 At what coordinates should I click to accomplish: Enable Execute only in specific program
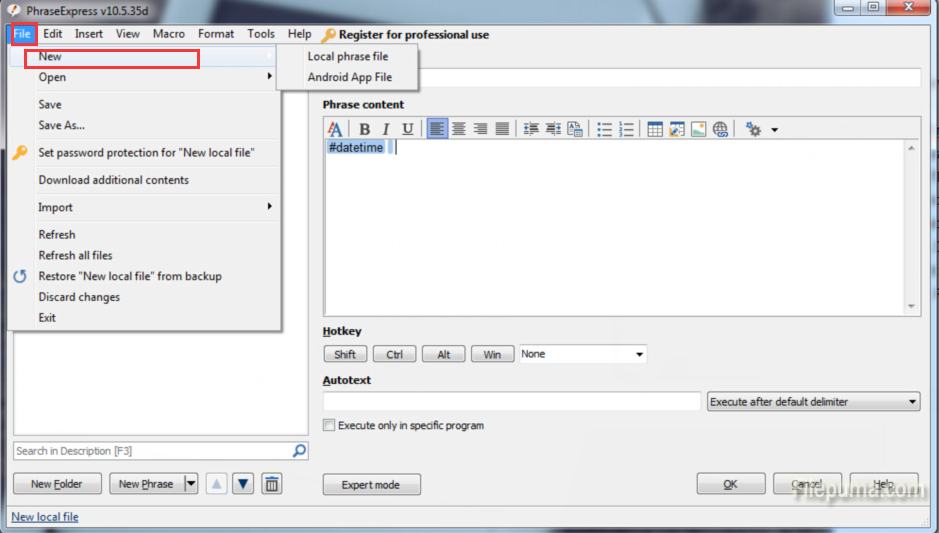pos(329,426)
